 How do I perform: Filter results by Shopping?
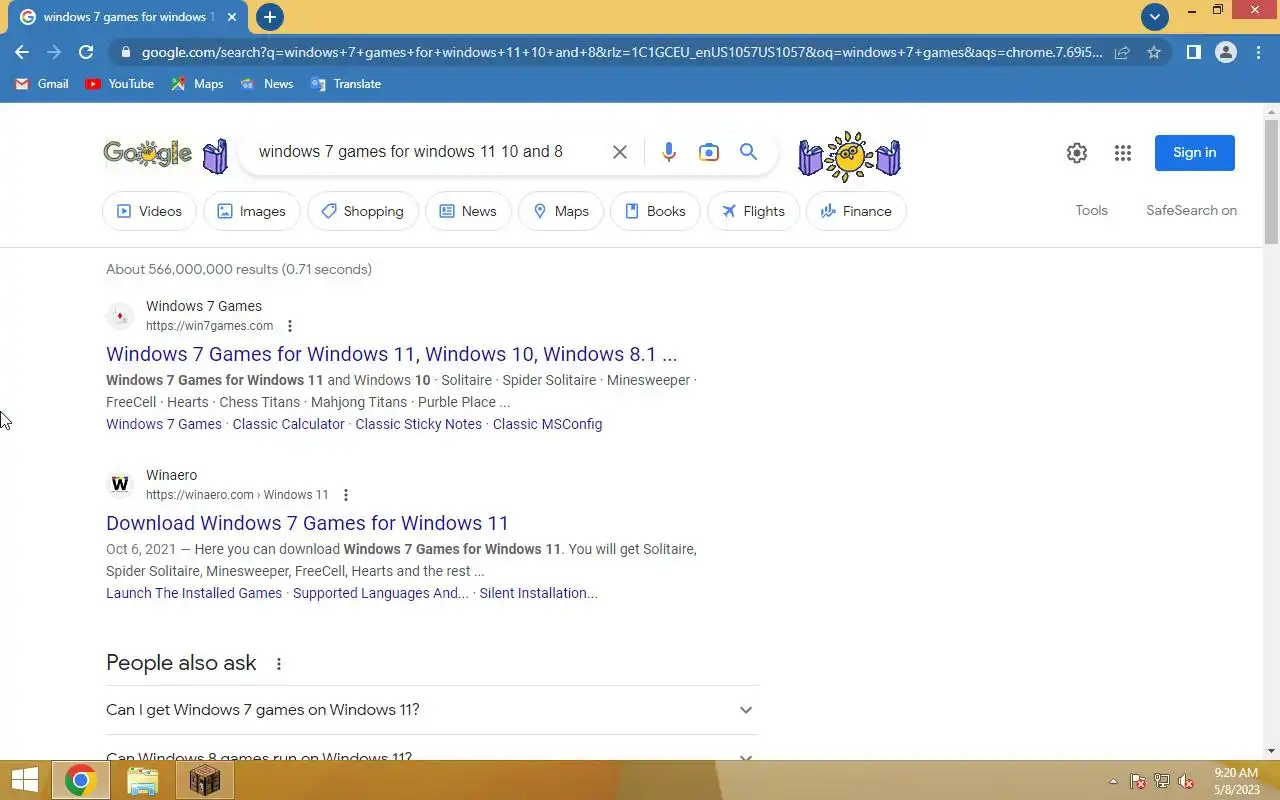click(363, 211)
